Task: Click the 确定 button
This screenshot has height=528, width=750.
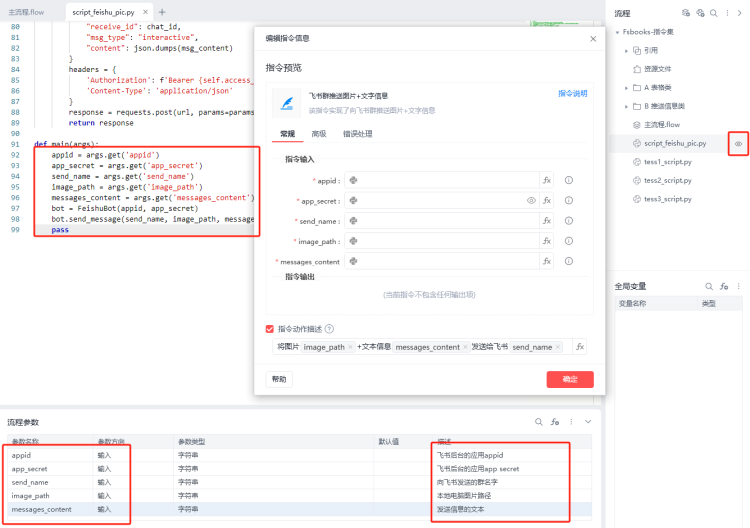Action: (570, 379)
